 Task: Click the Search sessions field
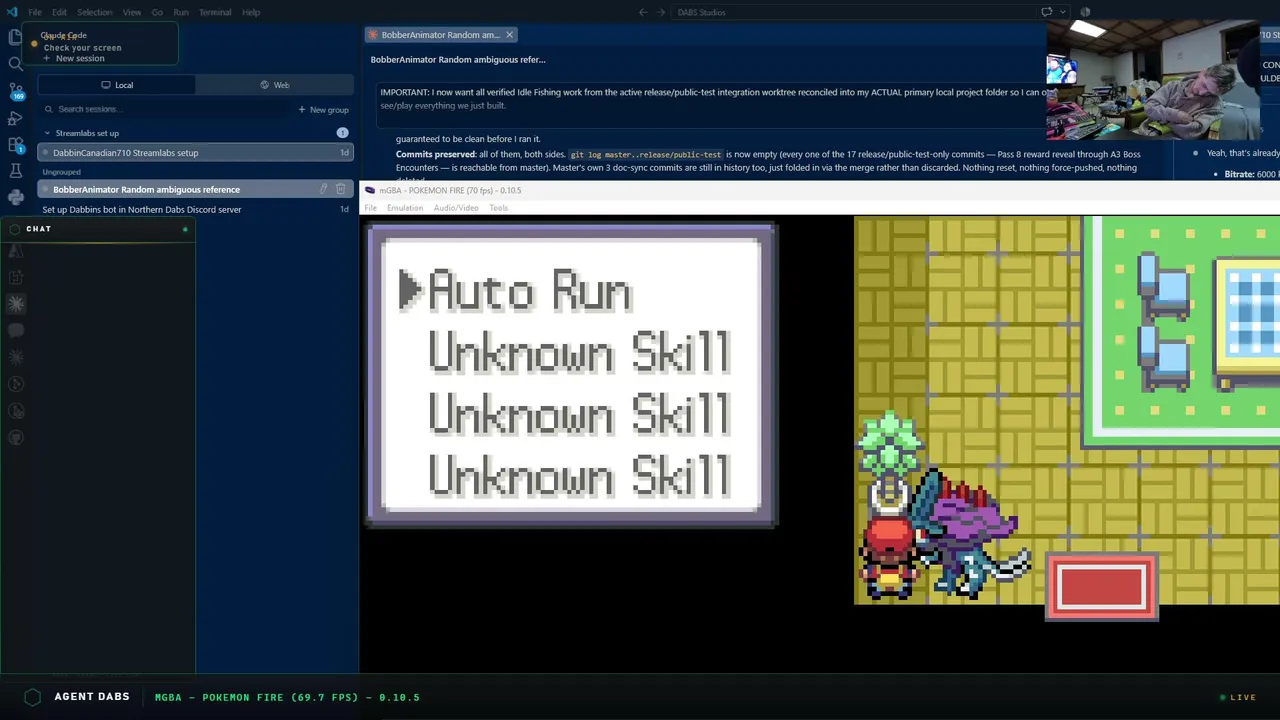pos(165,109)
